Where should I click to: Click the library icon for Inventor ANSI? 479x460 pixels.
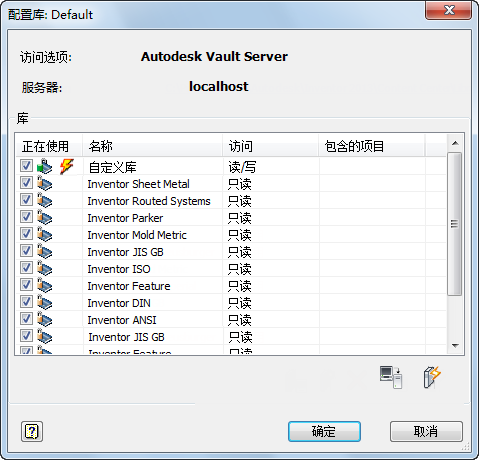click(x=45, y=319)
